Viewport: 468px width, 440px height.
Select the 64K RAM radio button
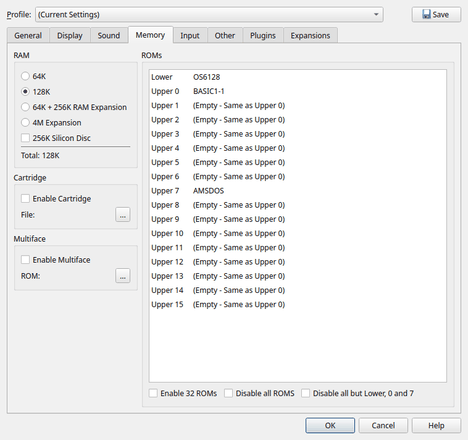[x=33, y=76]
